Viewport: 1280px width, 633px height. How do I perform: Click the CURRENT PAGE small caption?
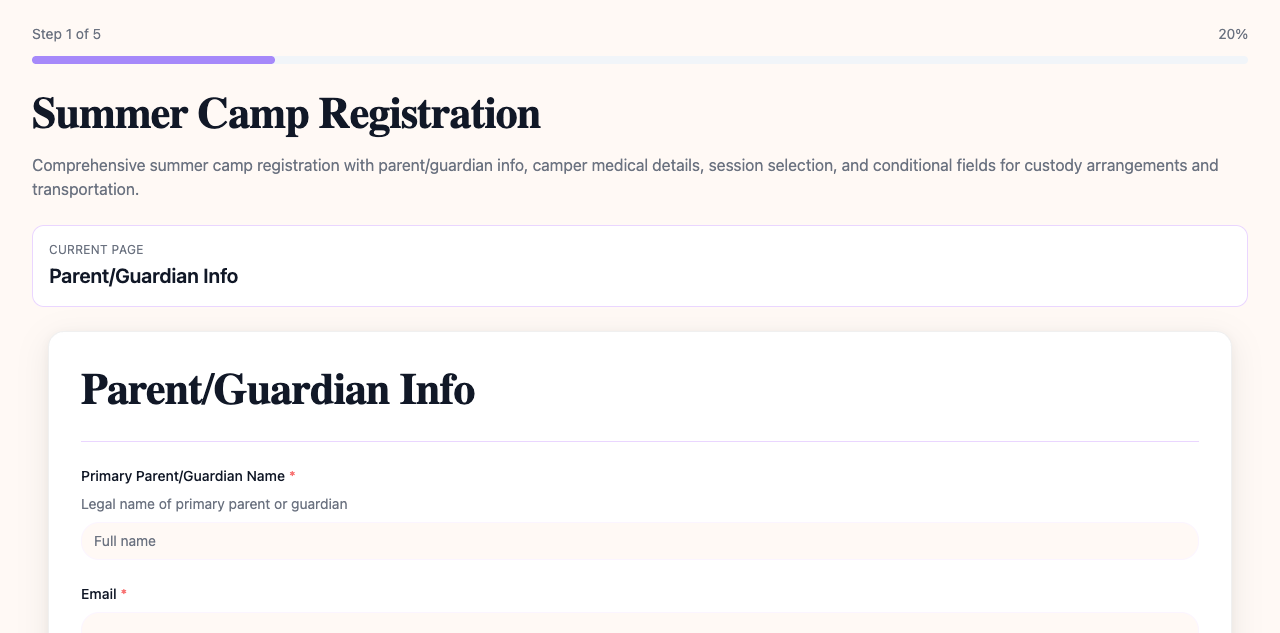[x=96, y=250]
